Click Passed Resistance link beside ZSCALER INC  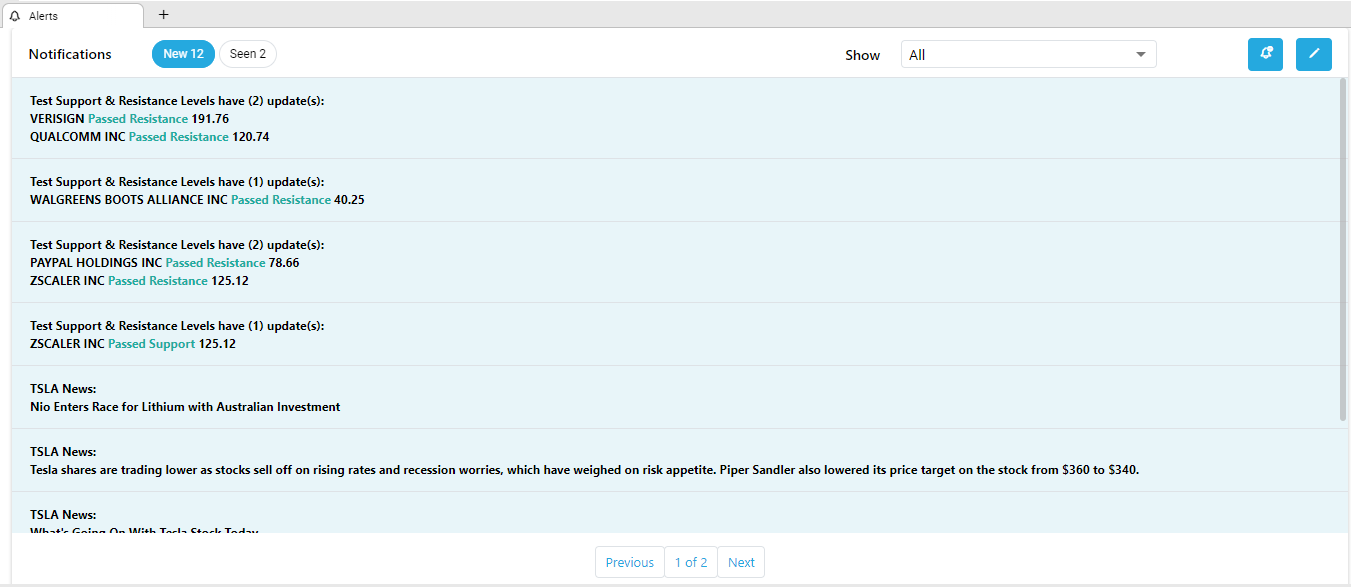pyautogui.click(x=158, y=281)
